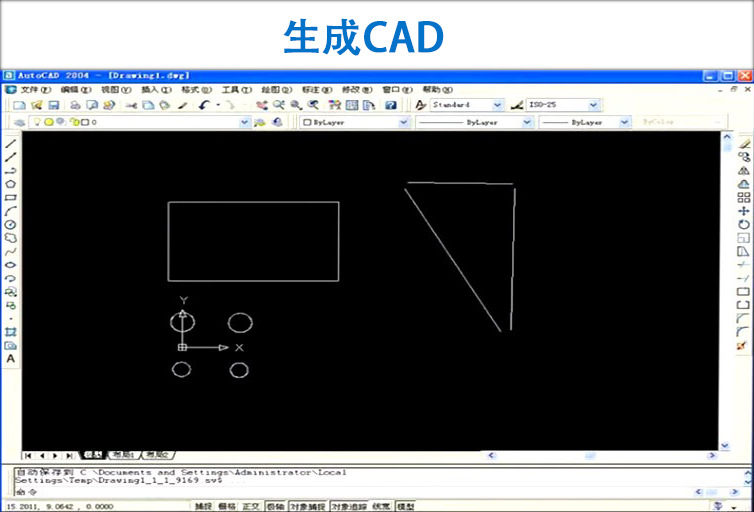Select the Rectangle draw tool
The image size is (754, 512).
(11, 198)
